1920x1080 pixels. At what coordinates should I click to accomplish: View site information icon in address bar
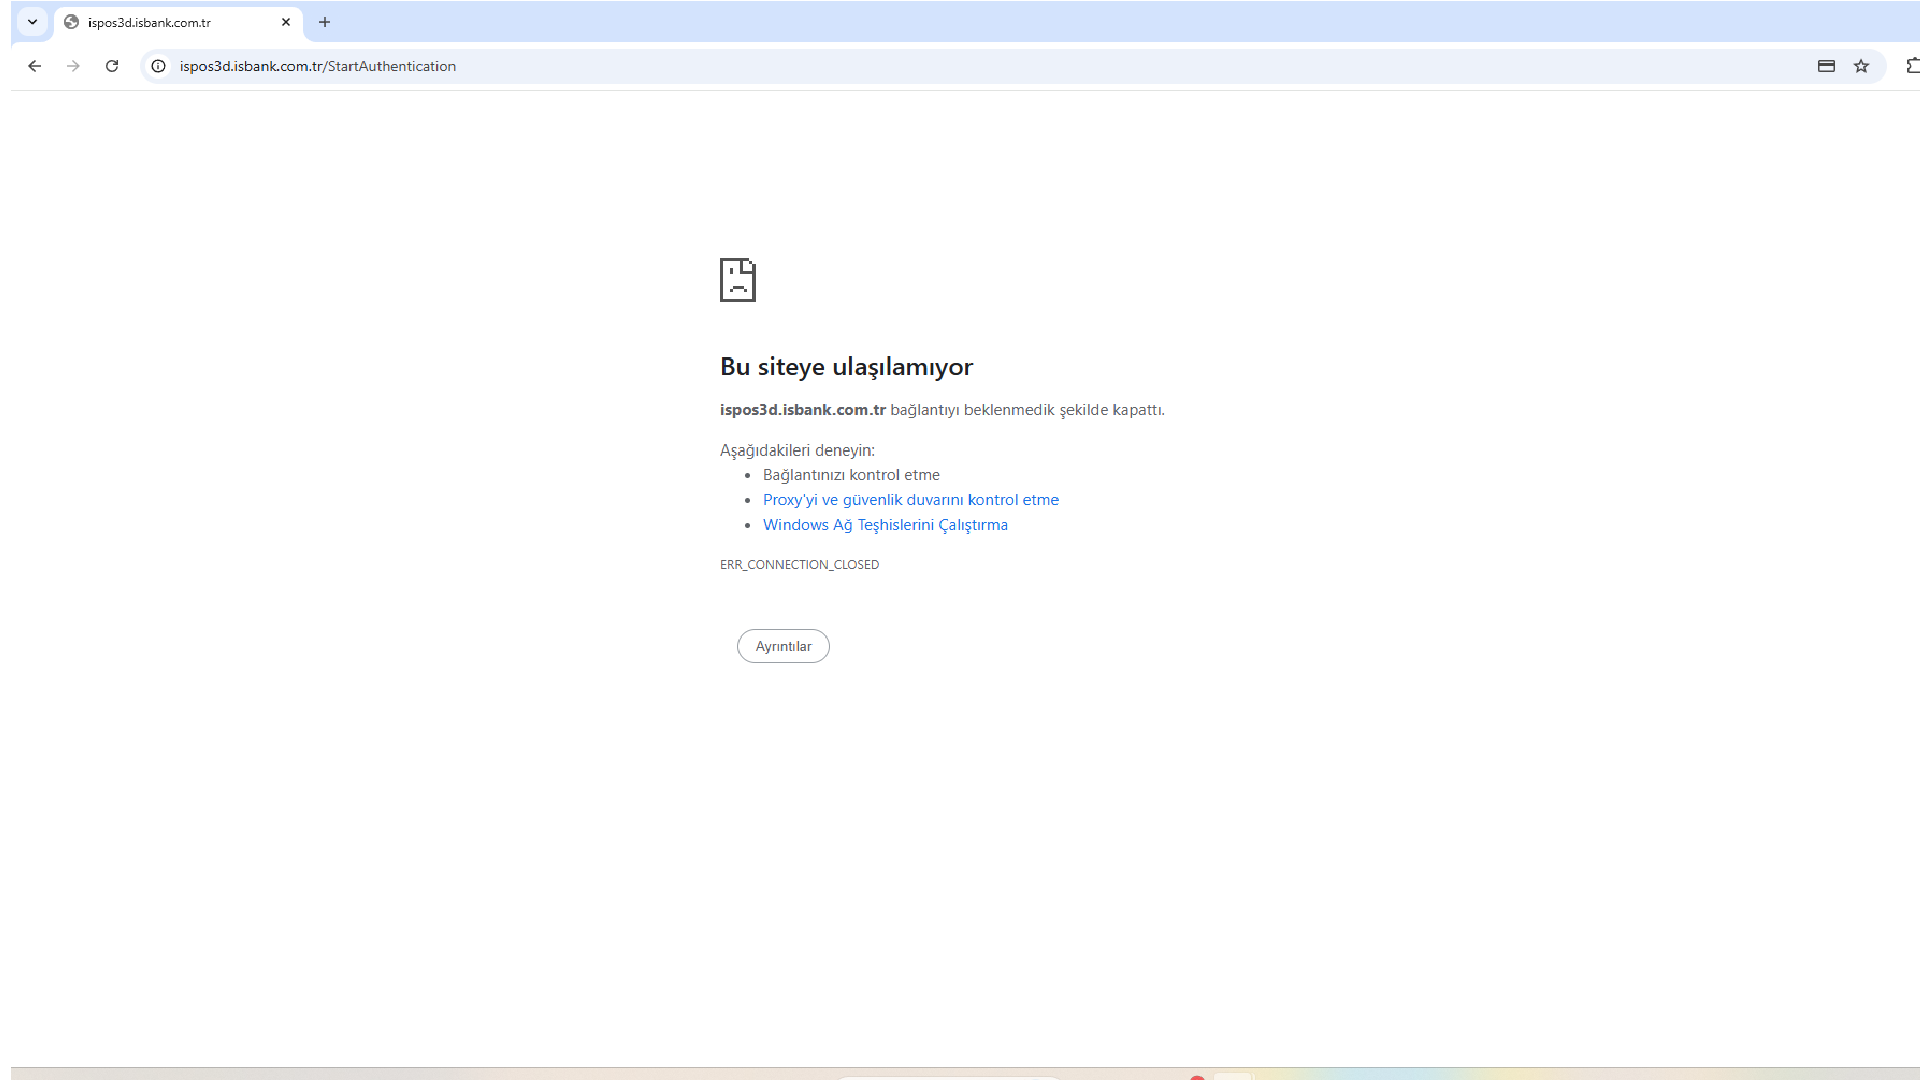pos(158,66)
